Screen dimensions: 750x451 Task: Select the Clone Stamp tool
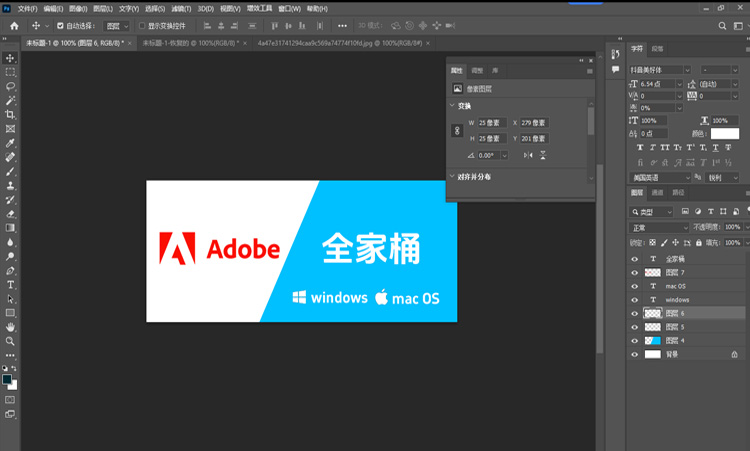pyautogui.click(x=10, y=186)
